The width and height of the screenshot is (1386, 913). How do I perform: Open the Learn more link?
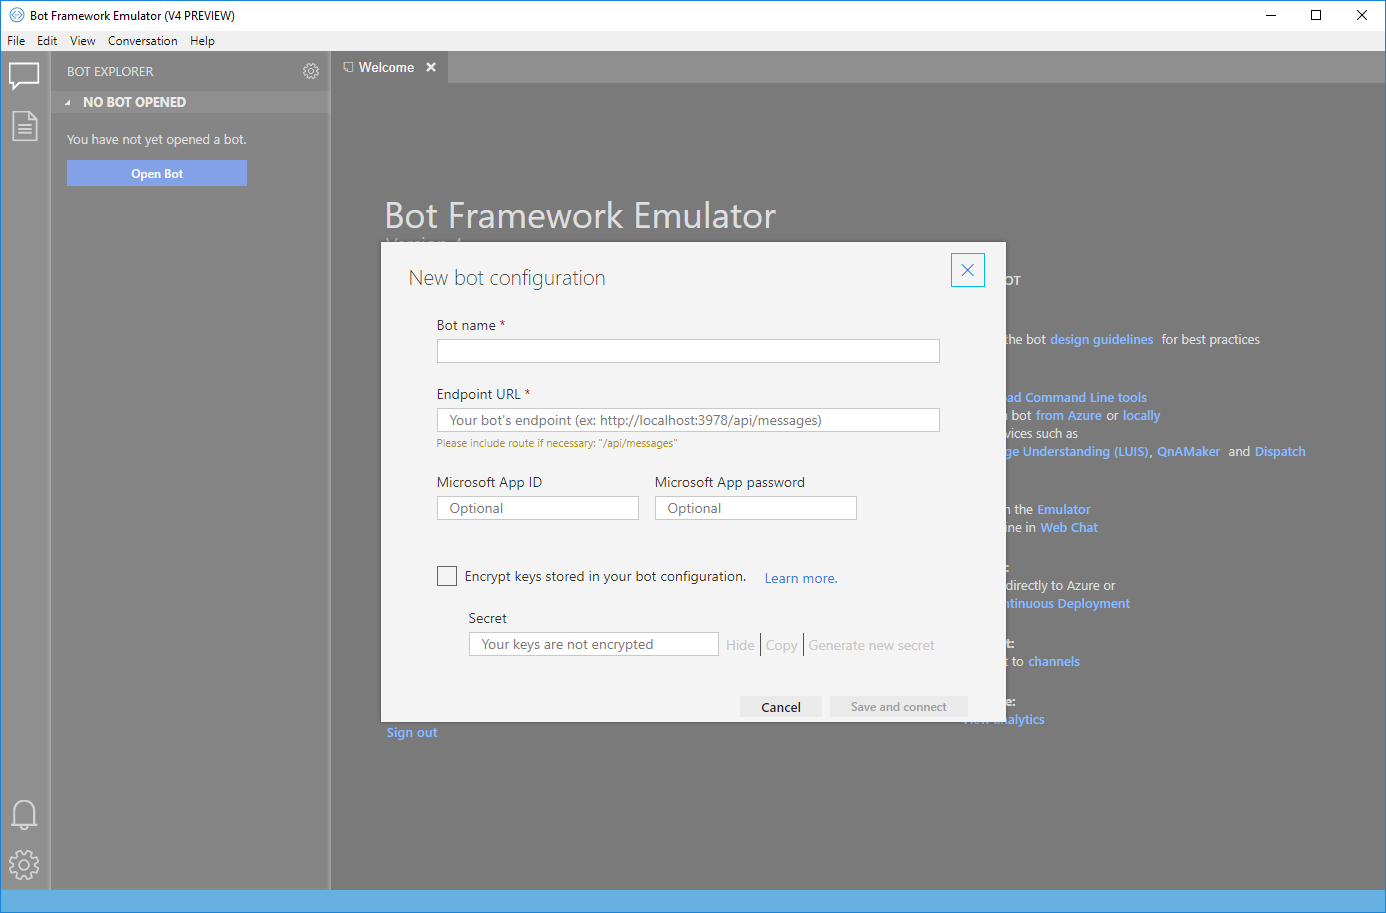(801, 578)
